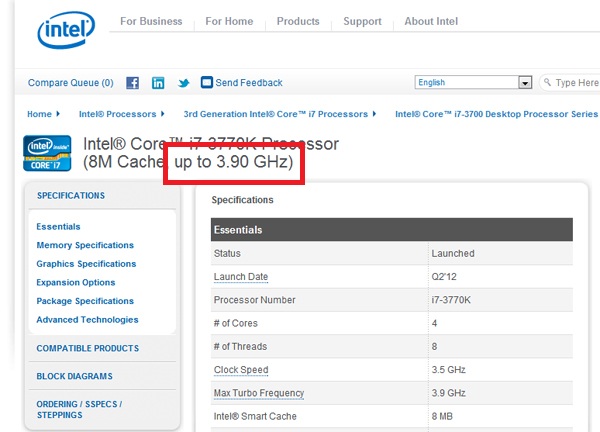Open the Support menu
The image size is (600, 432).
tap(362, 21)
